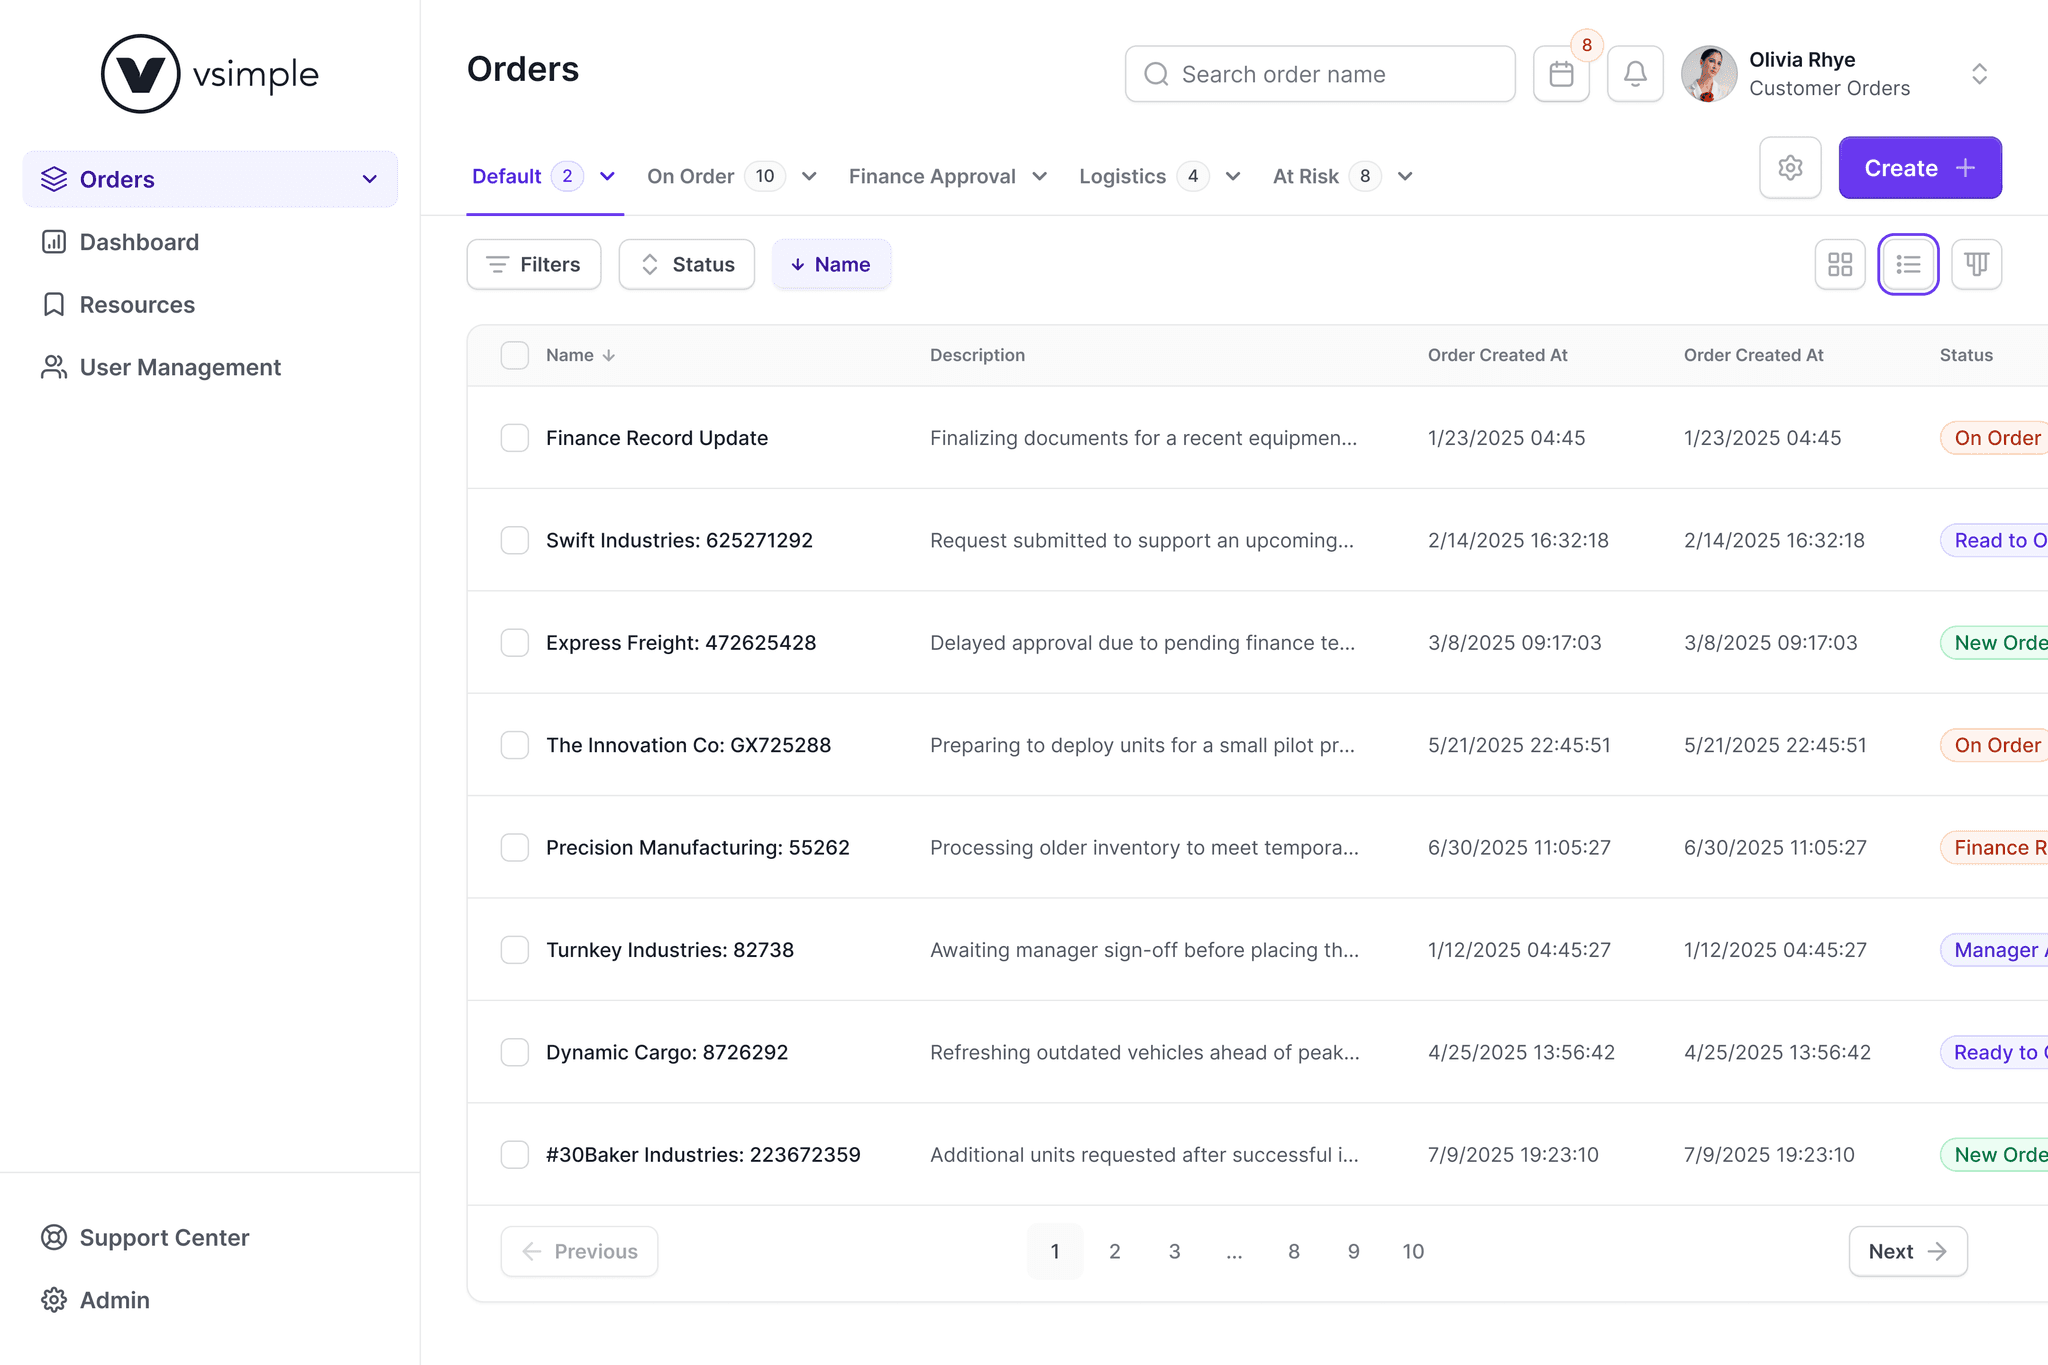
Task: Toggle the select-all checkbox in table header
Action: tap(515, 355)
